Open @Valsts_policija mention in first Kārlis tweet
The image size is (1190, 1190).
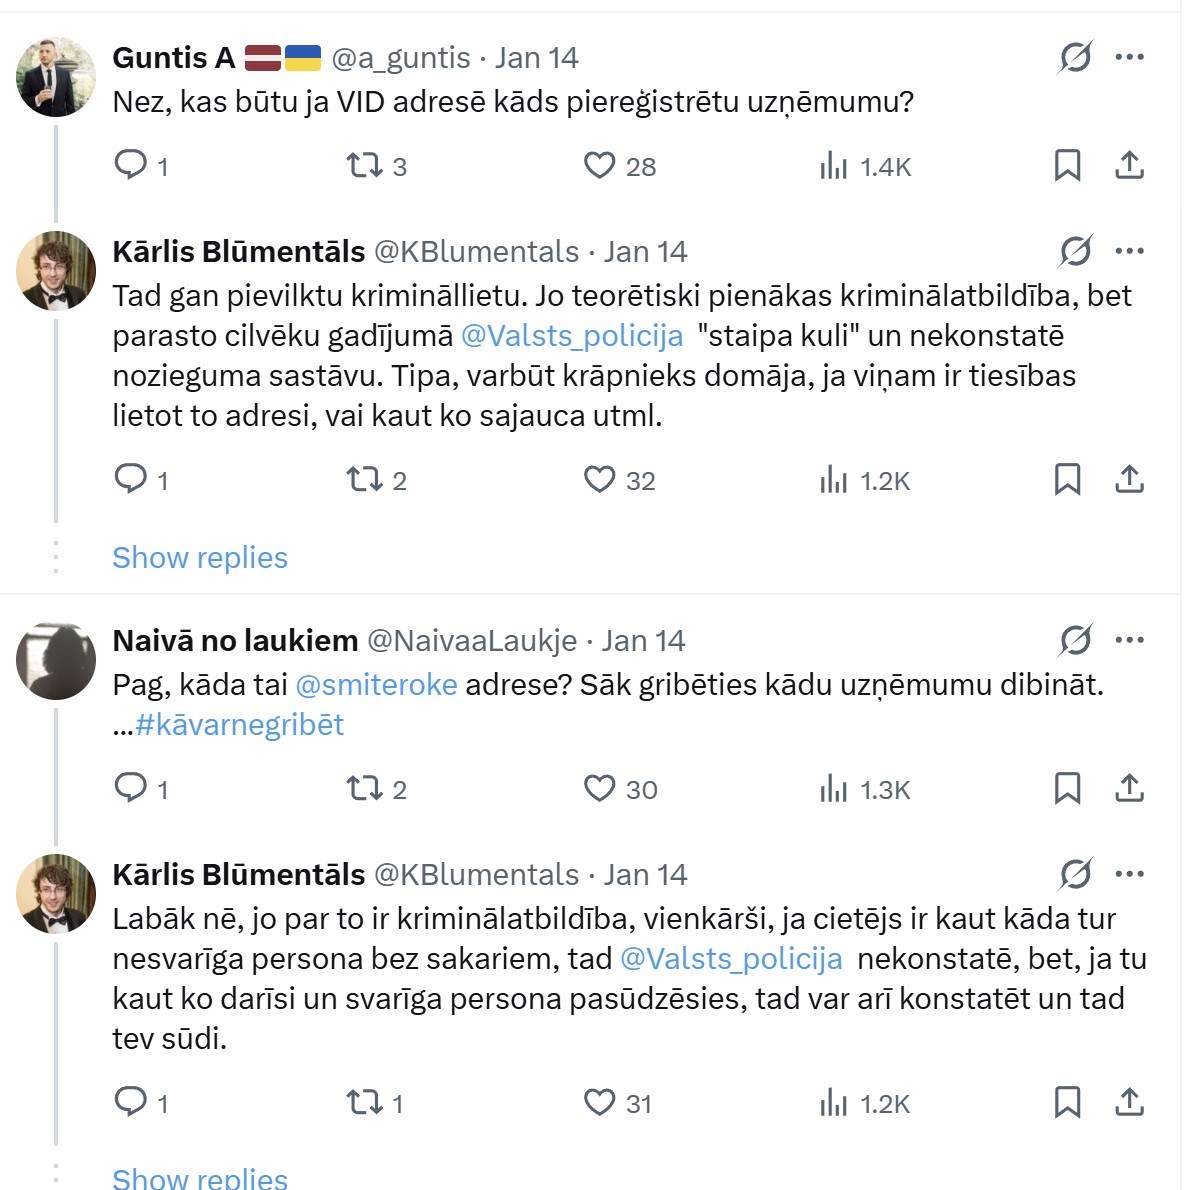tap(572, 336)
